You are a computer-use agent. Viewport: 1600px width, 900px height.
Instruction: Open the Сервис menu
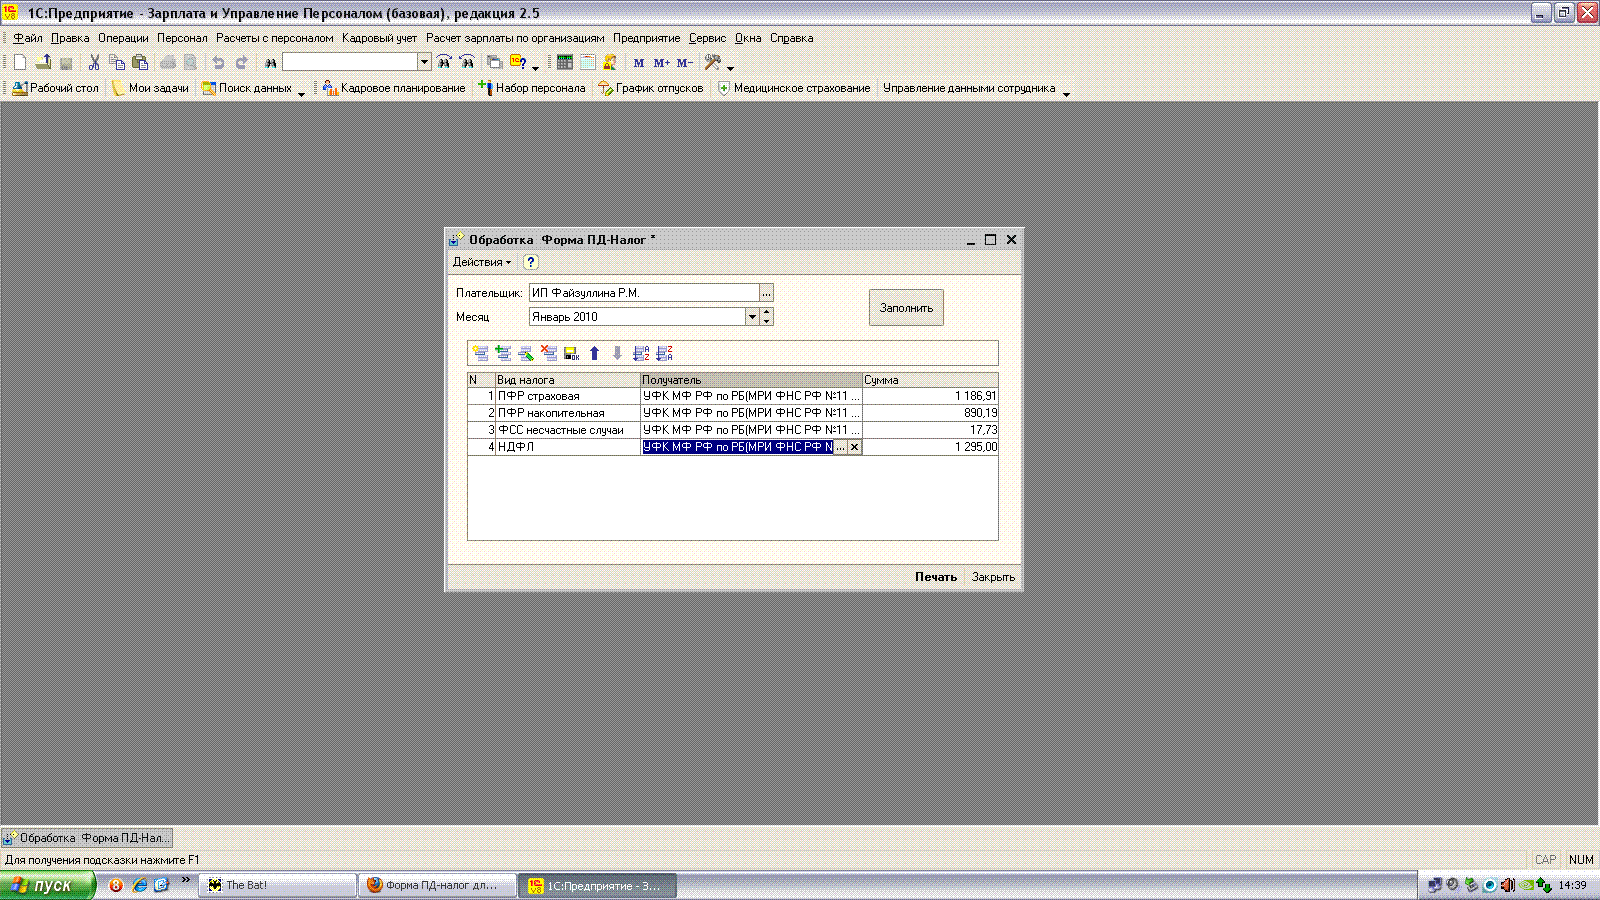[707, 38]
